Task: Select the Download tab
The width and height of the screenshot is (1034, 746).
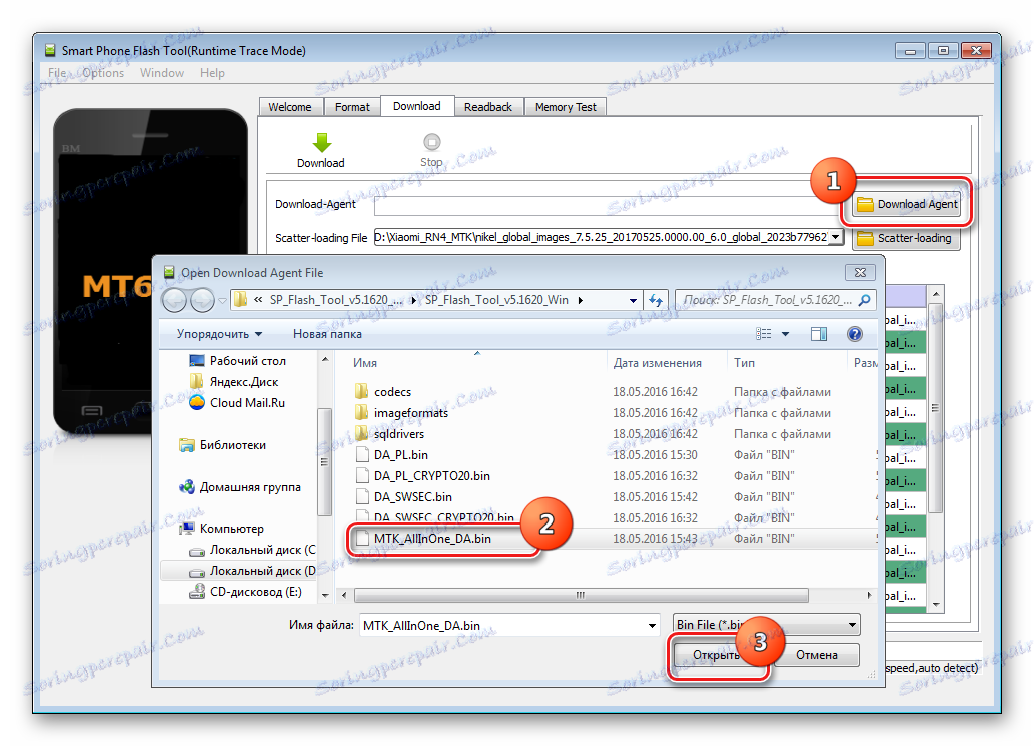Action: point(417,106)
